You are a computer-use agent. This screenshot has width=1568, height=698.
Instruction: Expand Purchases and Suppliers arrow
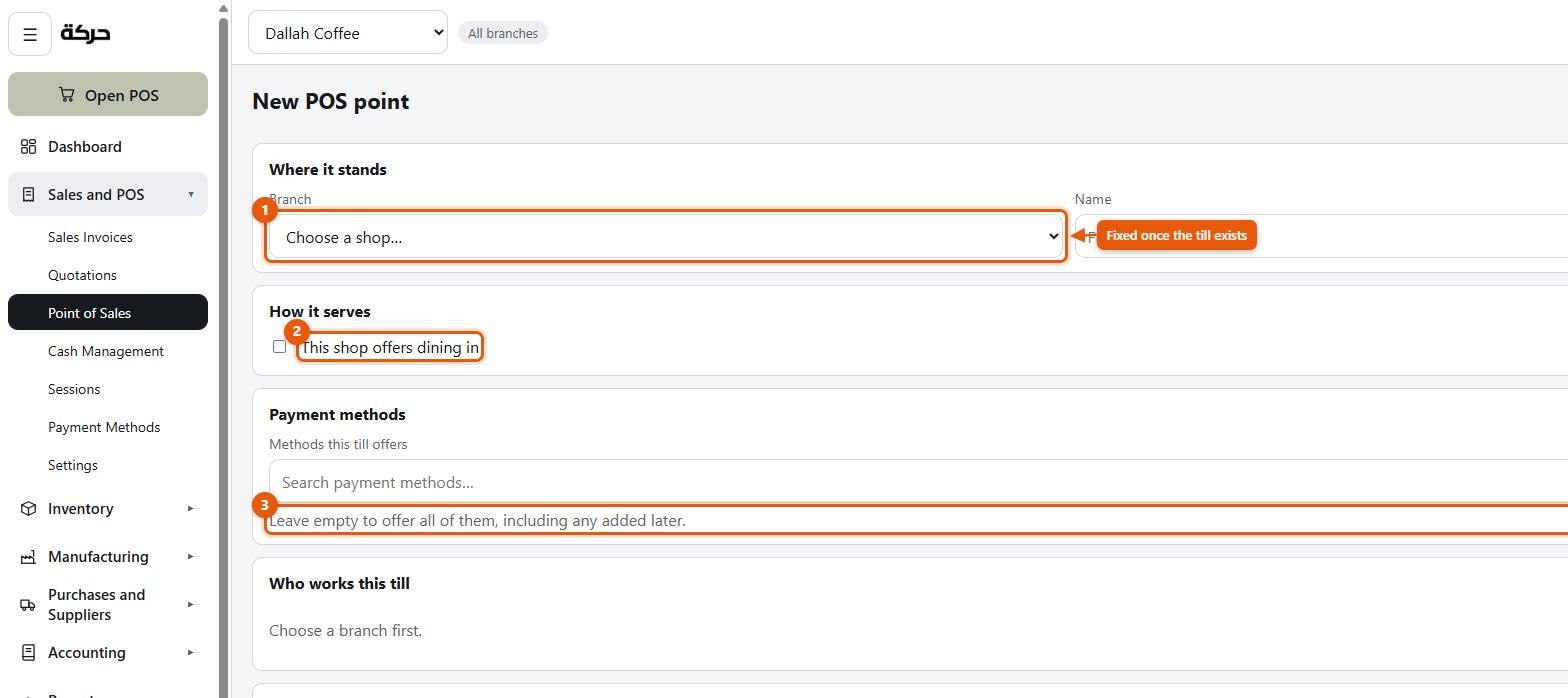click(x=190, y=604)
